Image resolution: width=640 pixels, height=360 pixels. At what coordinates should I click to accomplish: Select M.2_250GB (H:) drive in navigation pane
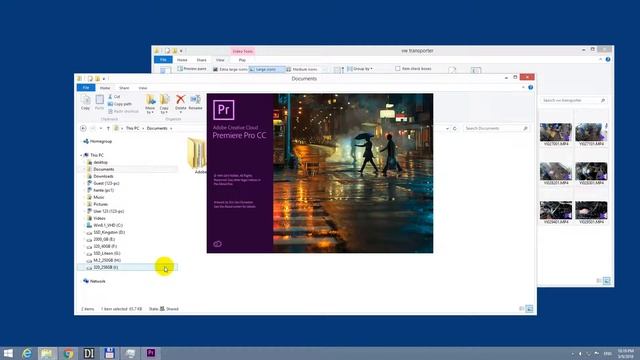tap(104, 260)
